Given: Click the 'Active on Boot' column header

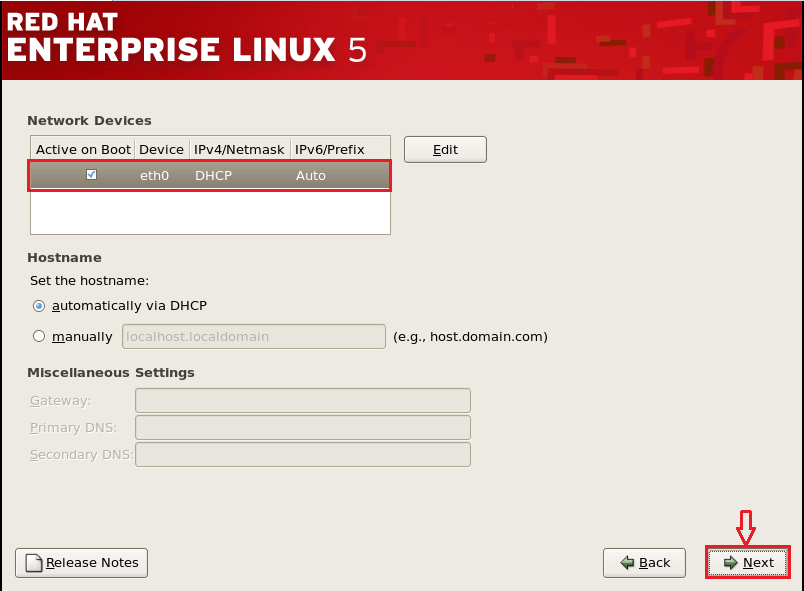Looking at the screenshot, I should pyautogui.click(x=83, y=149).
